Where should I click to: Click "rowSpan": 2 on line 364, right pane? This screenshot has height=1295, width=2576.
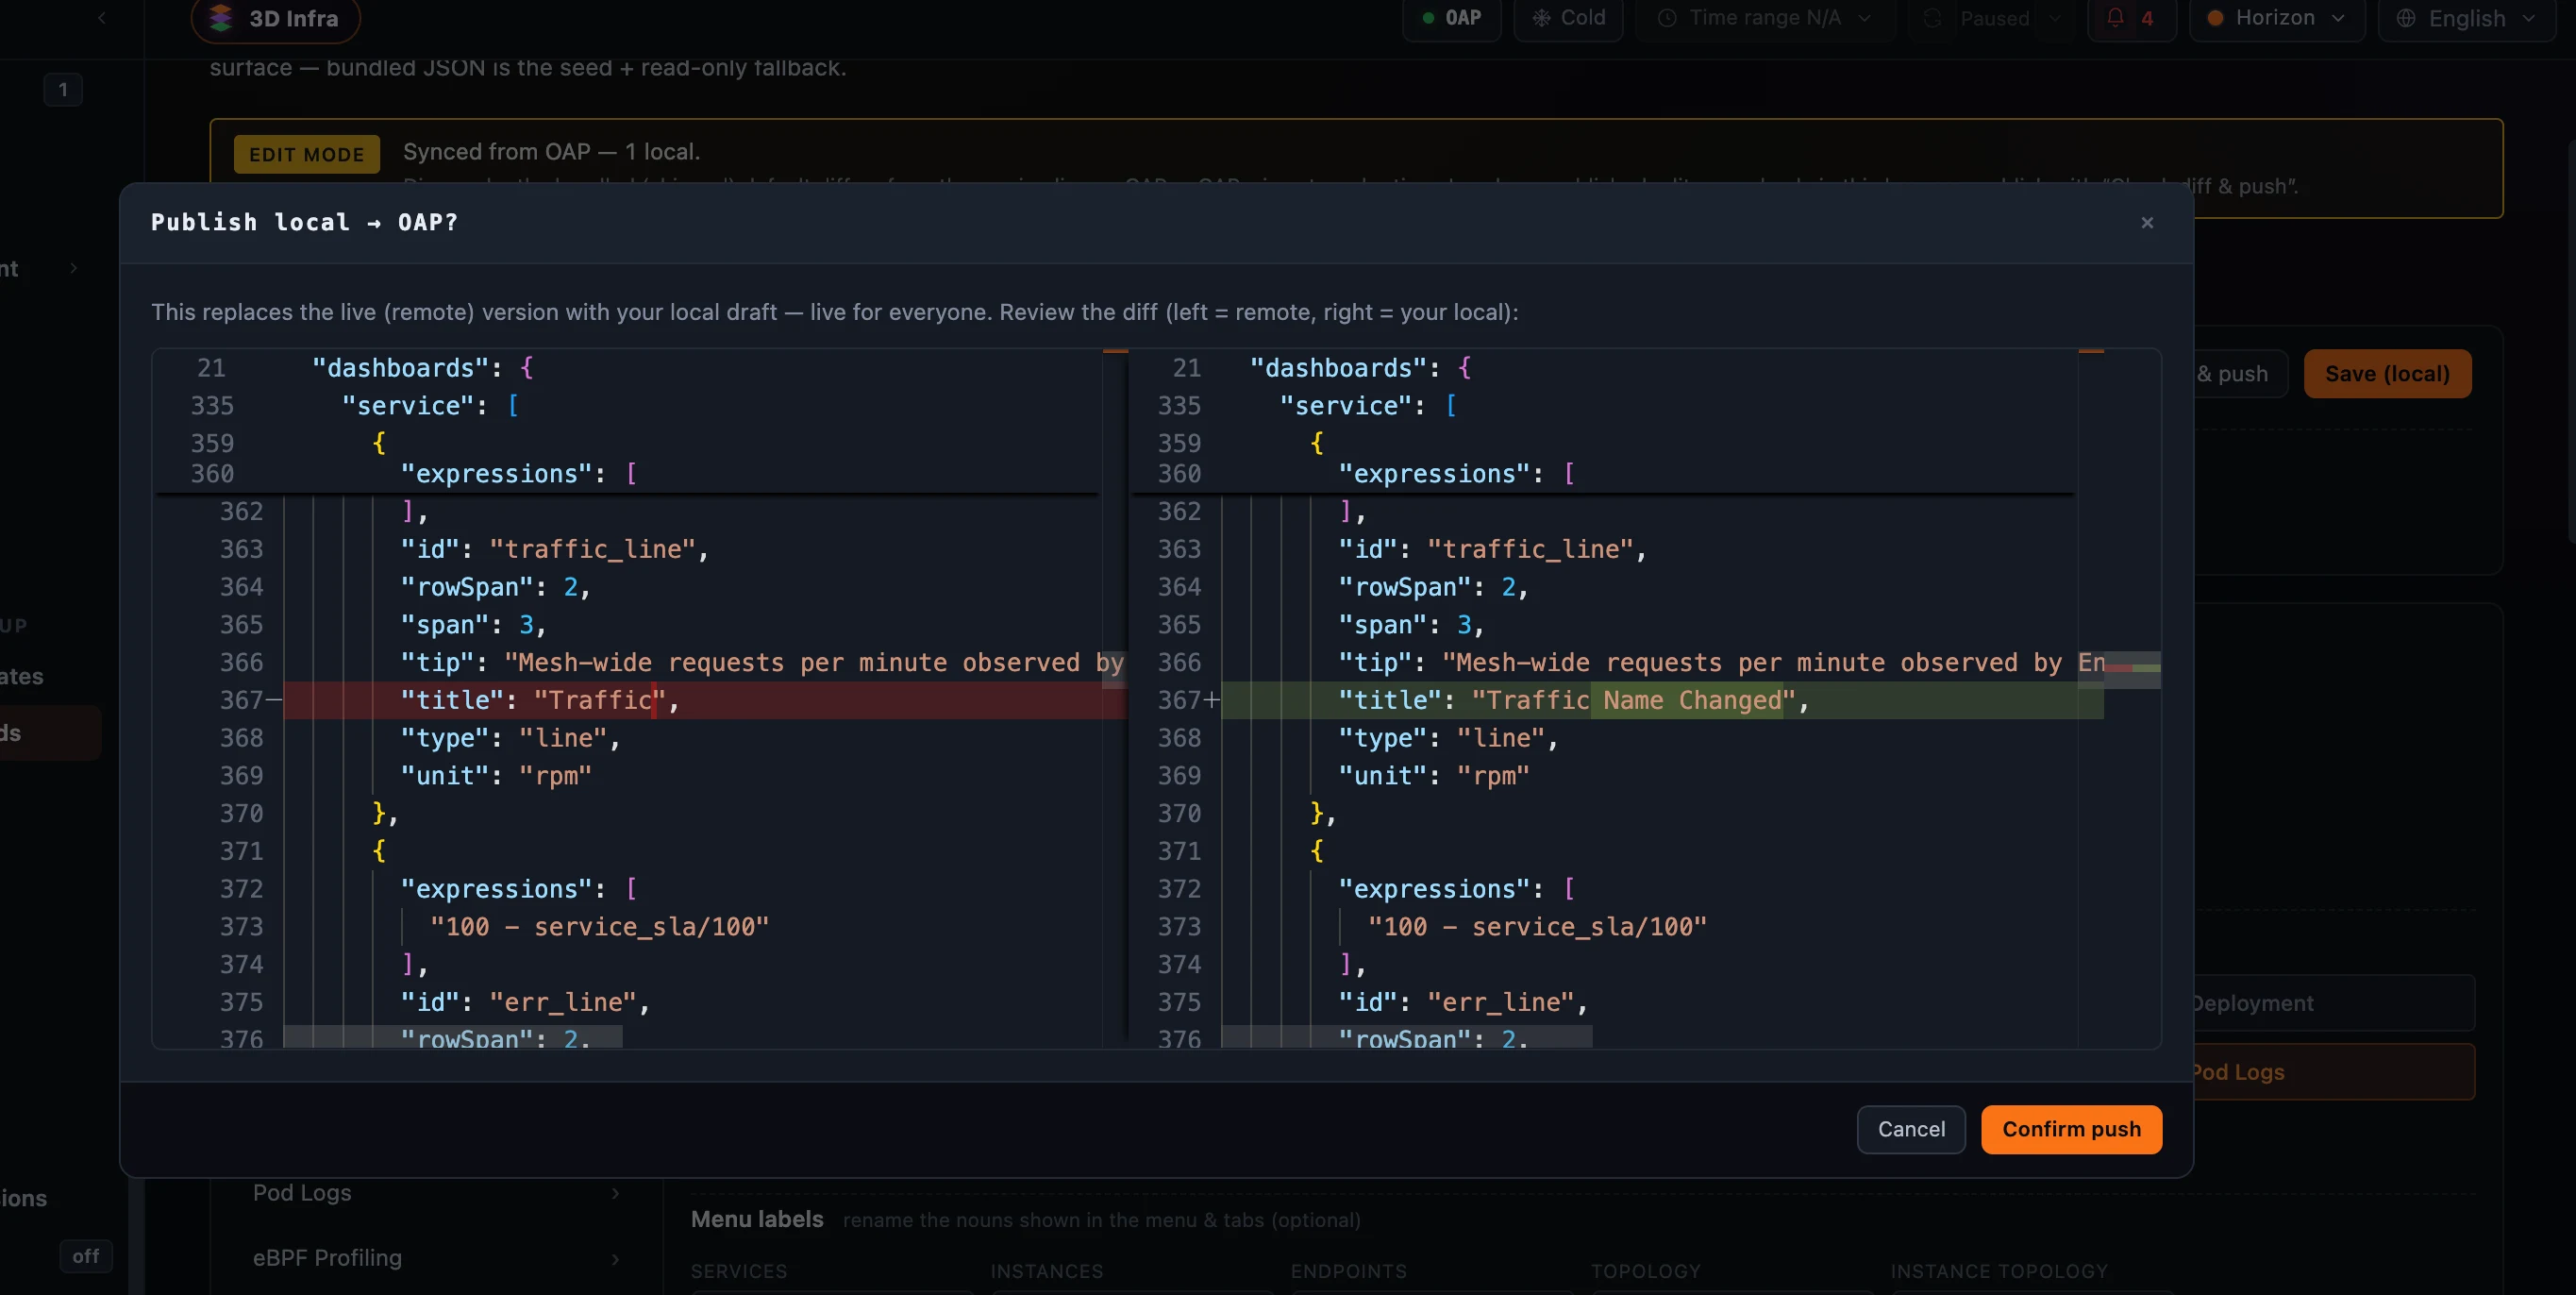tap(1433, 587)
